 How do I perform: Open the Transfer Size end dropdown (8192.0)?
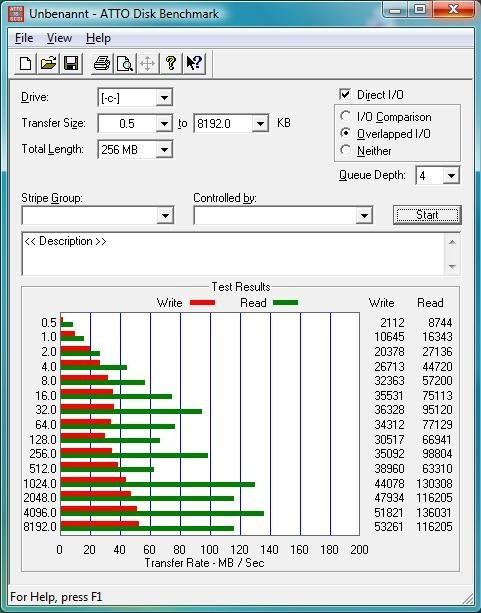point(260,124)
